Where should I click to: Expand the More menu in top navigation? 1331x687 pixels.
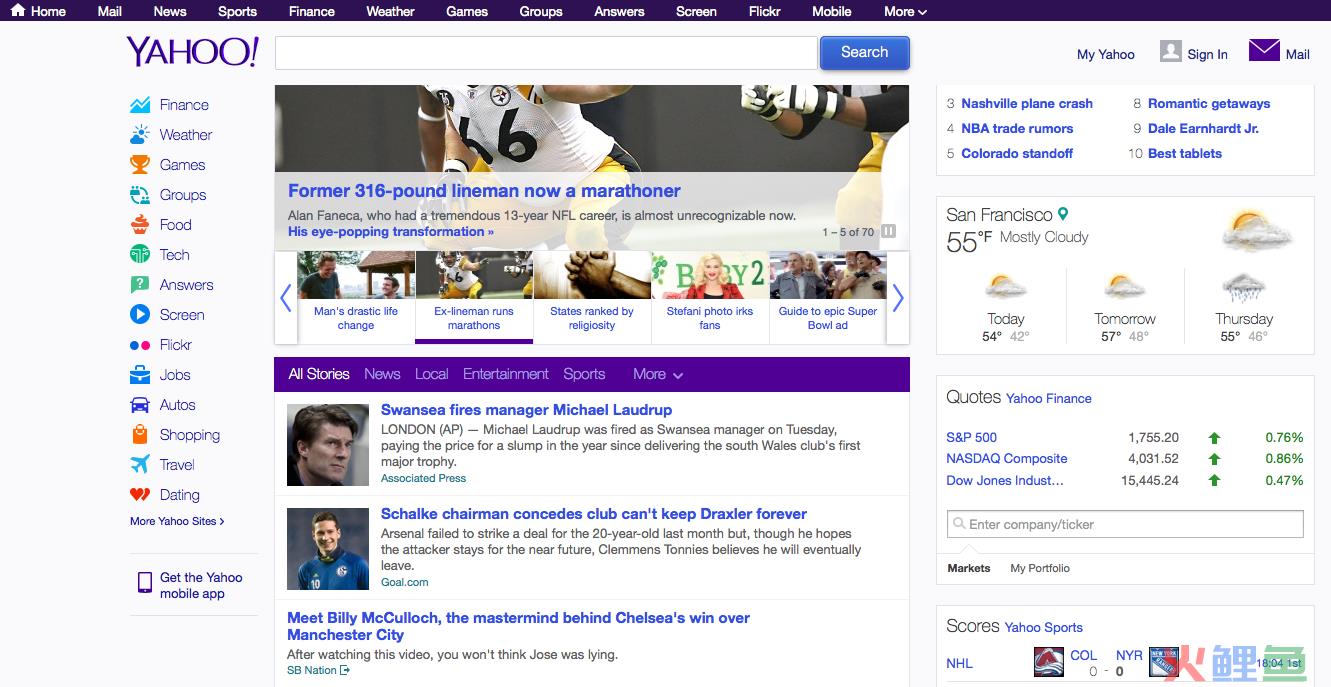[905, 11]
